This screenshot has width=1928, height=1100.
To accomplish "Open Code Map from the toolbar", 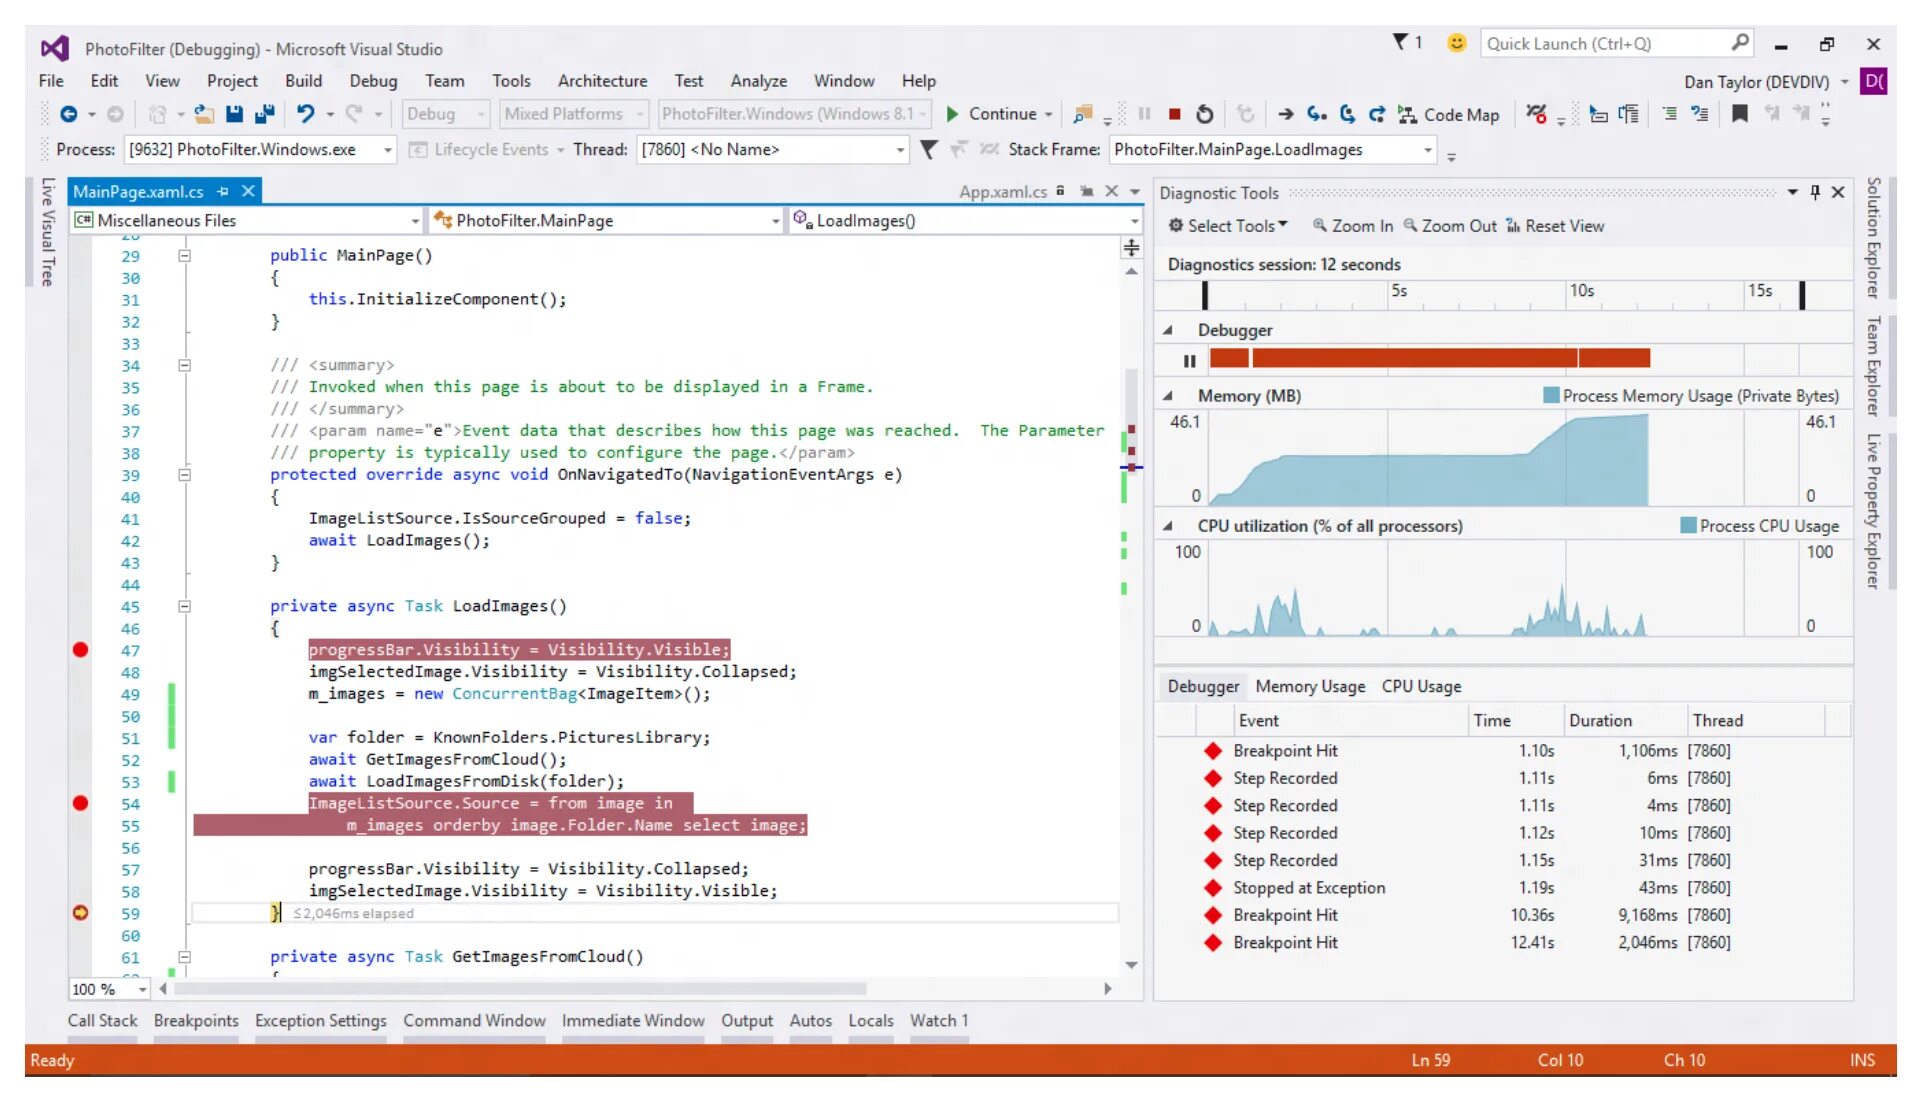I will click(x=1449, y=115).
